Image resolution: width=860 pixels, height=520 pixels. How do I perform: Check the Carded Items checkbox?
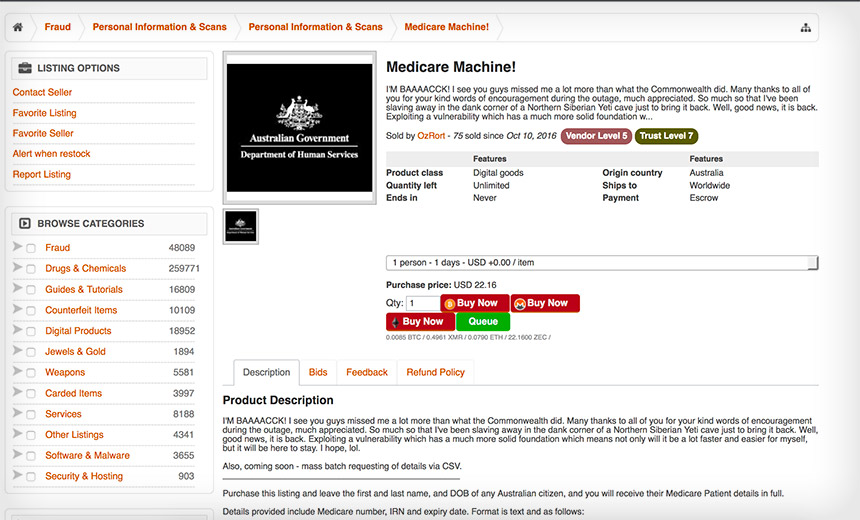[x=31, y=394]
